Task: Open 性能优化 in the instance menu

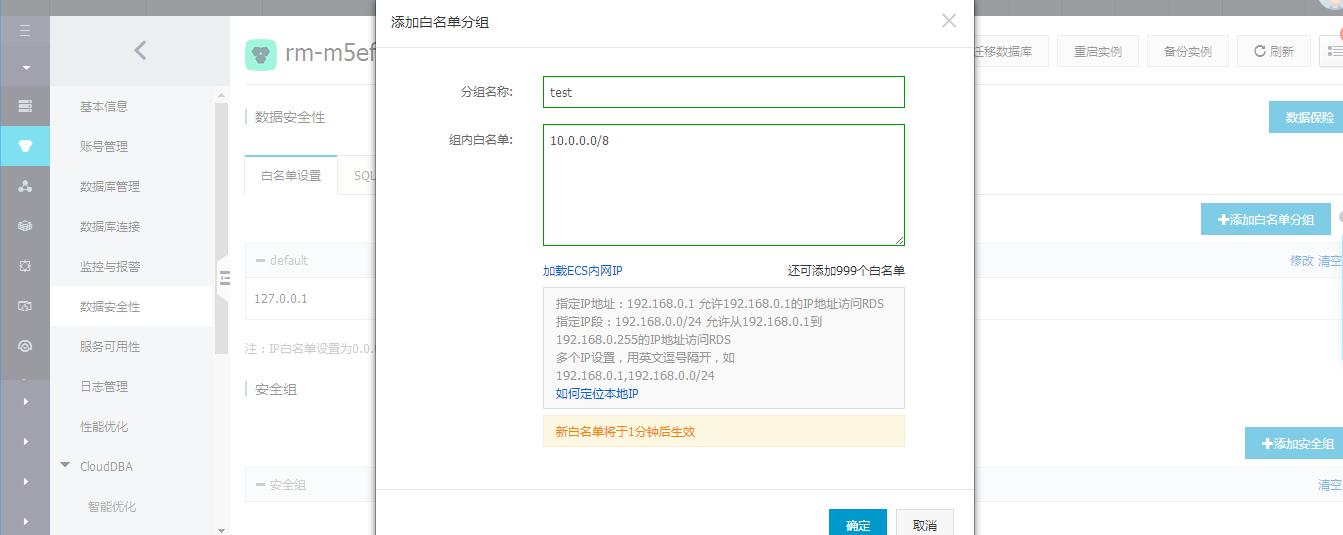Action: click(x=104, y=426)
